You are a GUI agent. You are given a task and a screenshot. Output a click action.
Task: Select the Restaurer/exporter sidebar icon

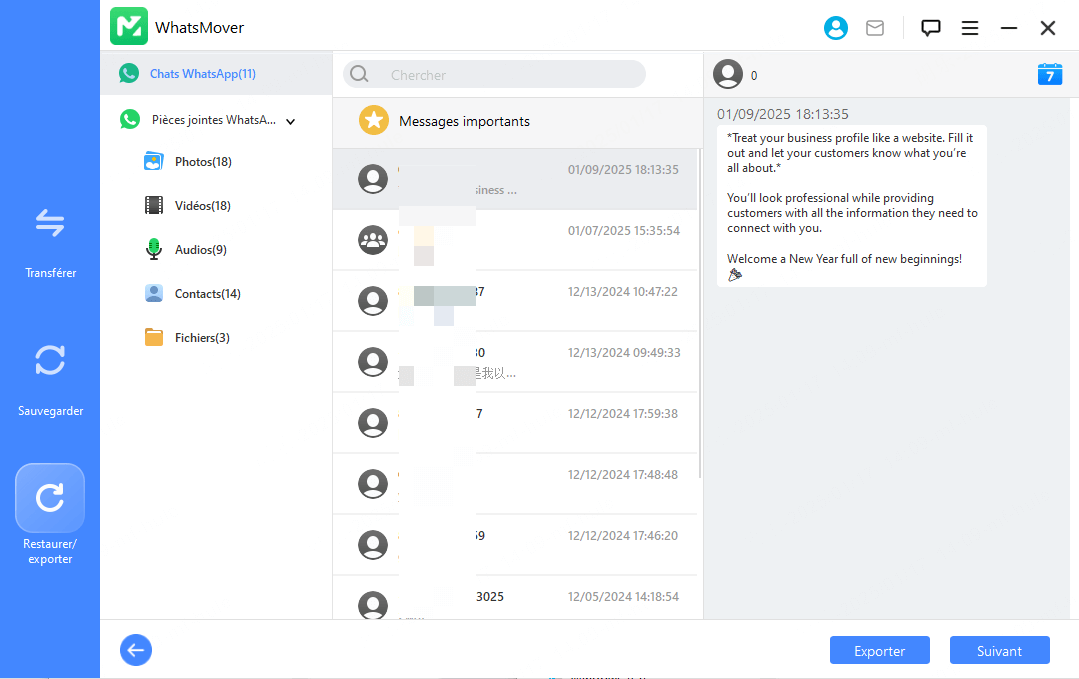click(50, 497)
